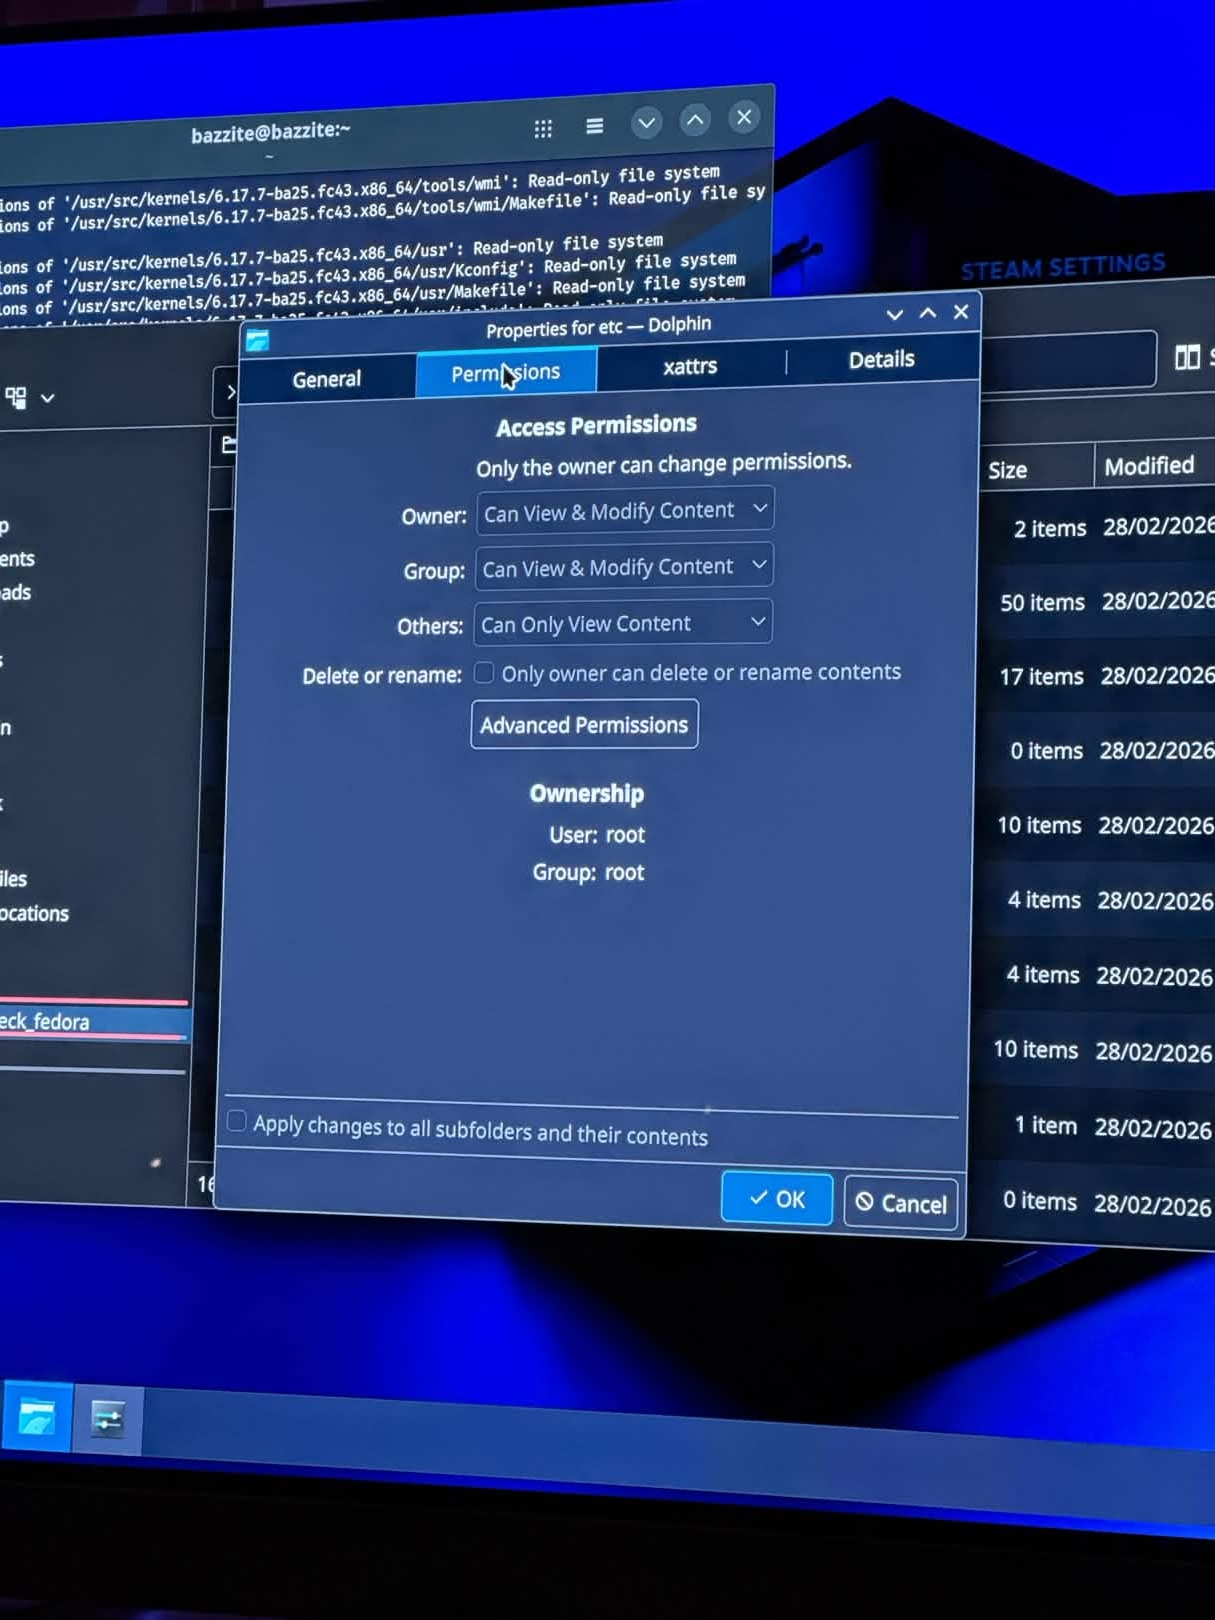1215x1620 pixels.
Task: Check Apply changes to all subfolders
Action: (237, 1121)
